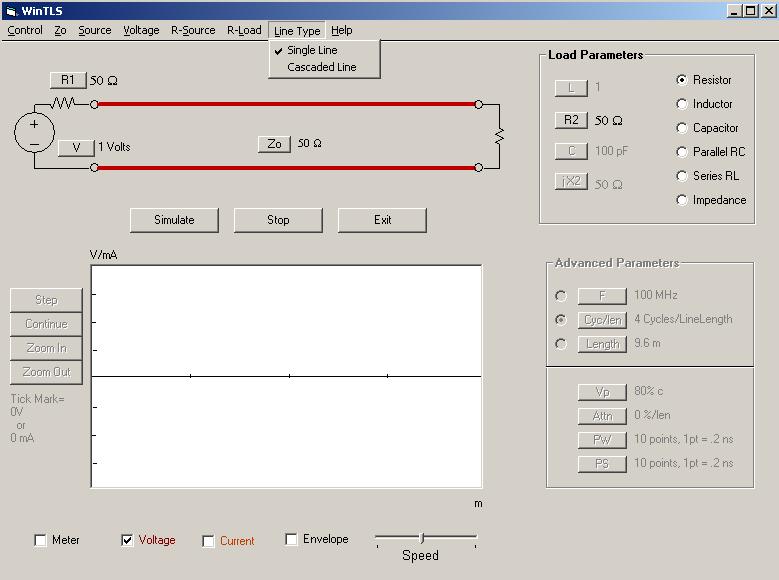Image resolution: width=779 pixels, height=580 pixels.
Task: Click the Cyc/len button
Action: [602, 320]
